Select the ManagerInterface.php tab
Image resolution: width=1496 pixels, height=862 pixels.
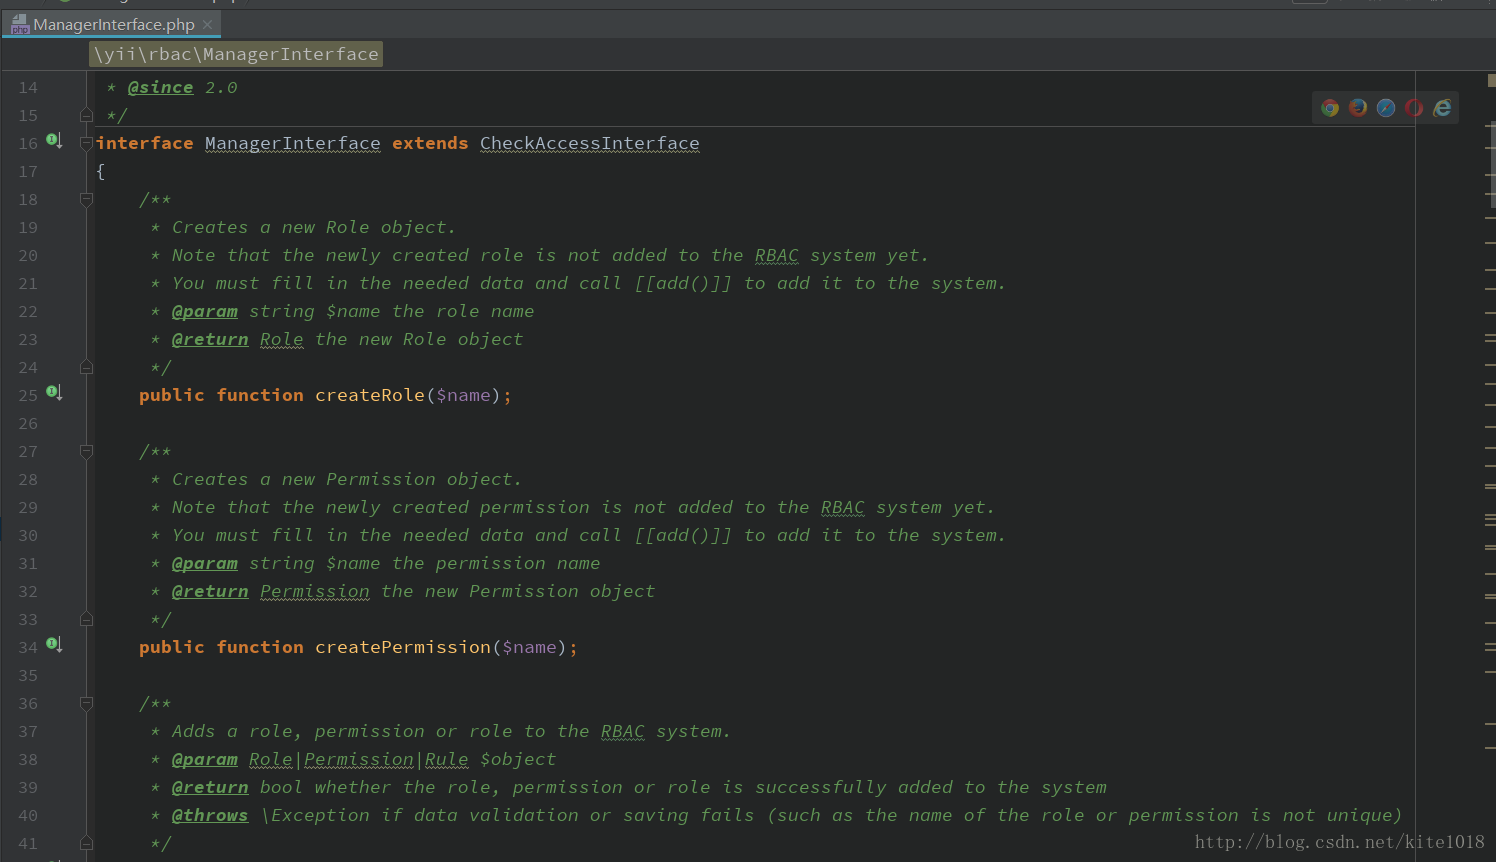[x=113, y=25]
